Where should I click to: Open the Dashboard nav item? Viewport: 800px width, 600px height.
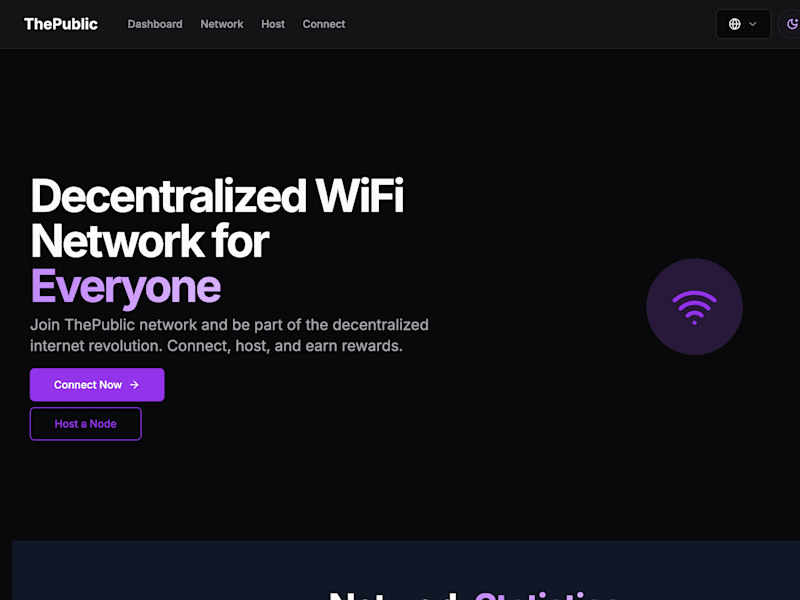click(x=155, y=24)
